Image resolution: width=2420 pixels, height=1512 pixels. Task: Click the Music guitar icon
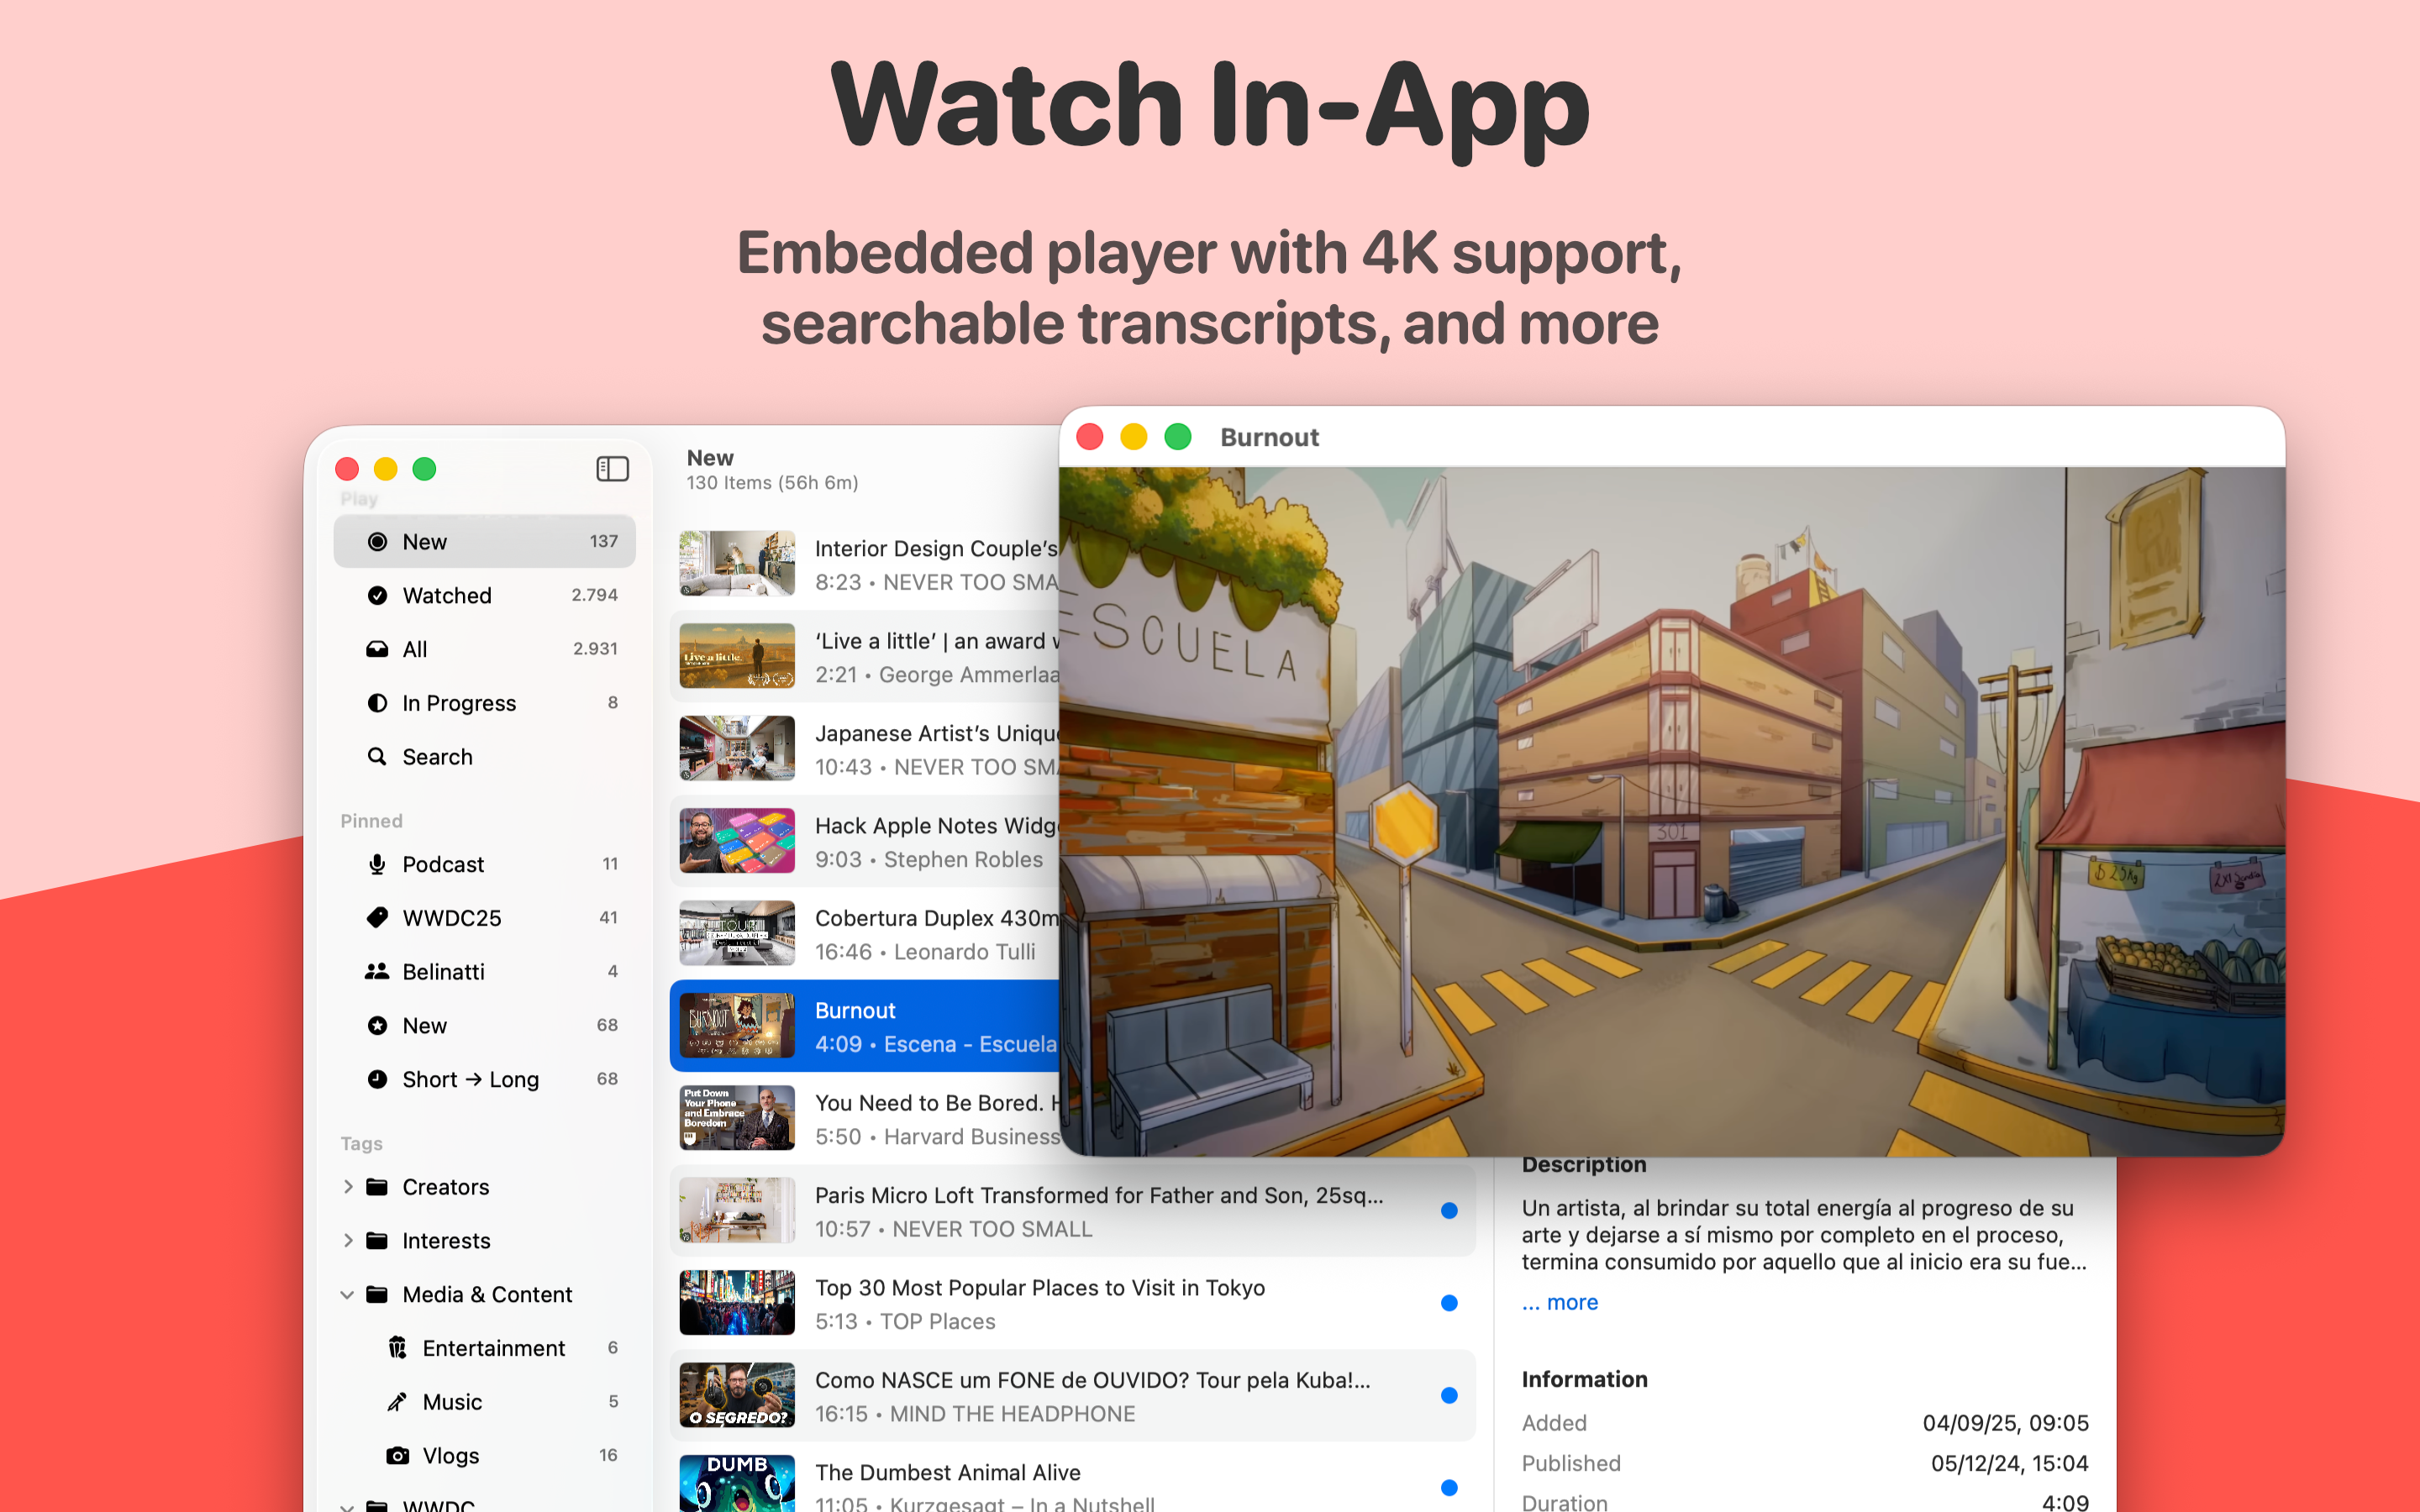click(397, 1402)
